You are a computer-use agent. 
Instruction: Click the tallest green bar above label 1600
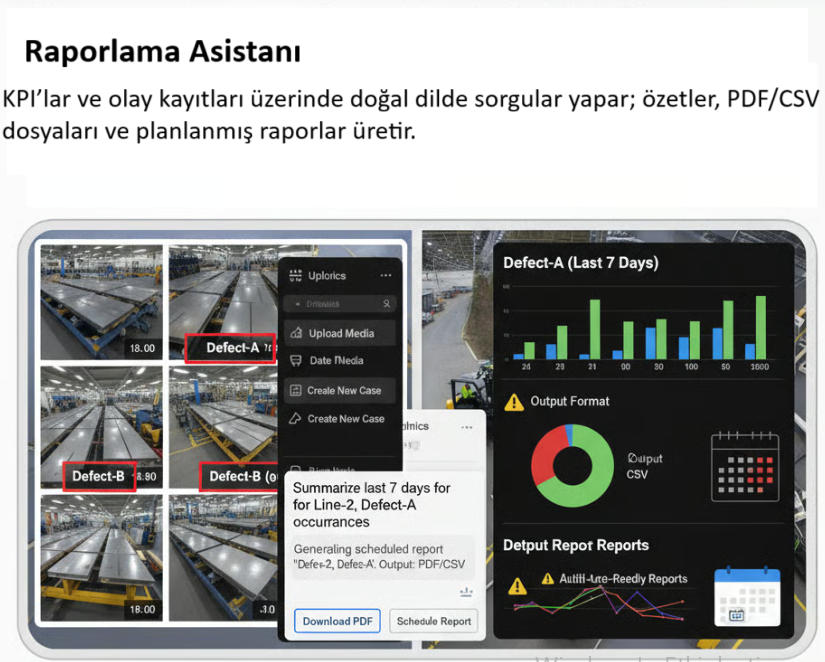pyautogui.click(x=761, y=327)
